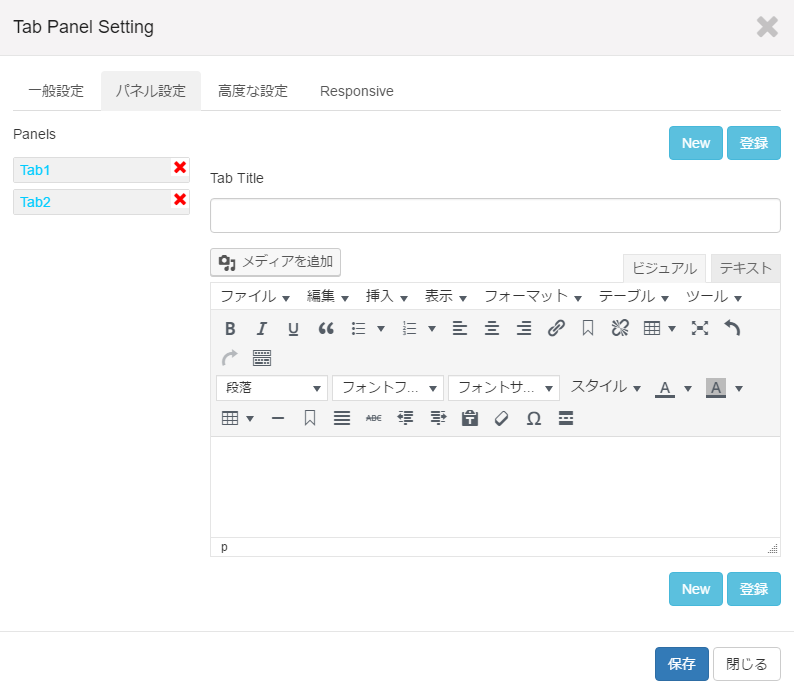Expand the font family dropdown
Screen dimensions: 794x694
tap(388, 388)
